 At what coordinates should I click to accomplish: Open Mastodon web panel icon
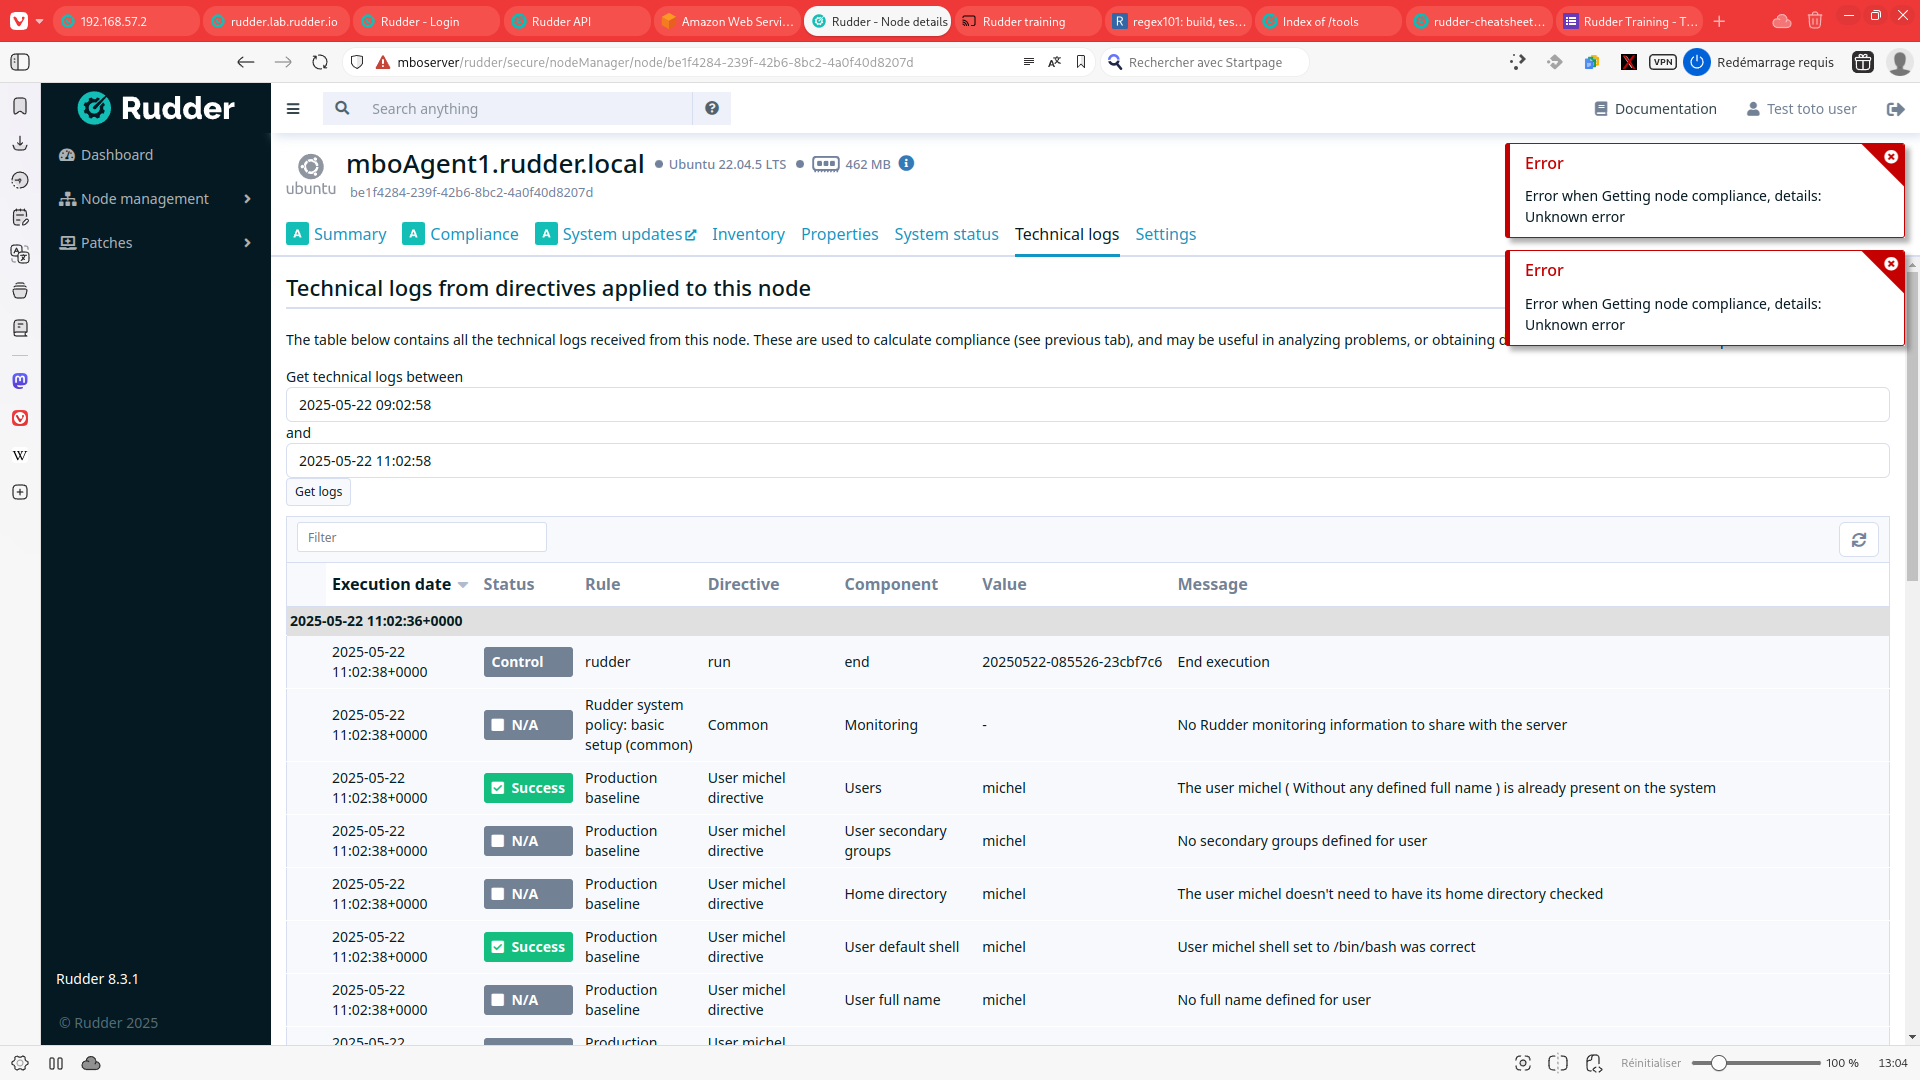(20, 381)
